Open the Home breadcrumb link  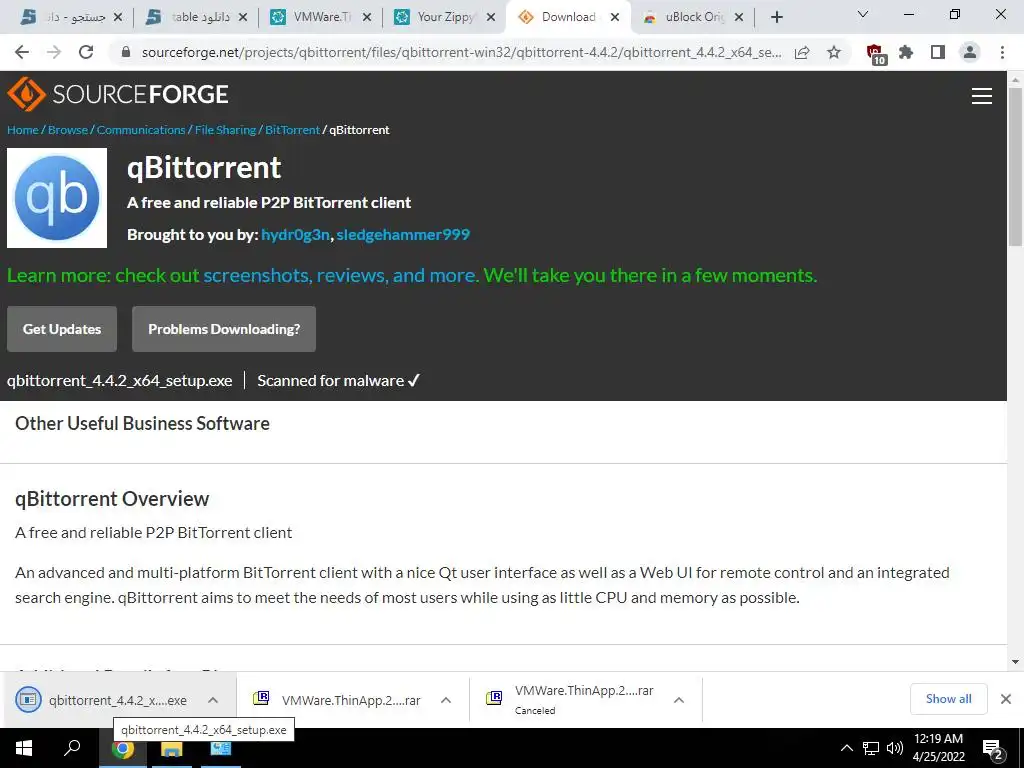(x=23, y=130)
